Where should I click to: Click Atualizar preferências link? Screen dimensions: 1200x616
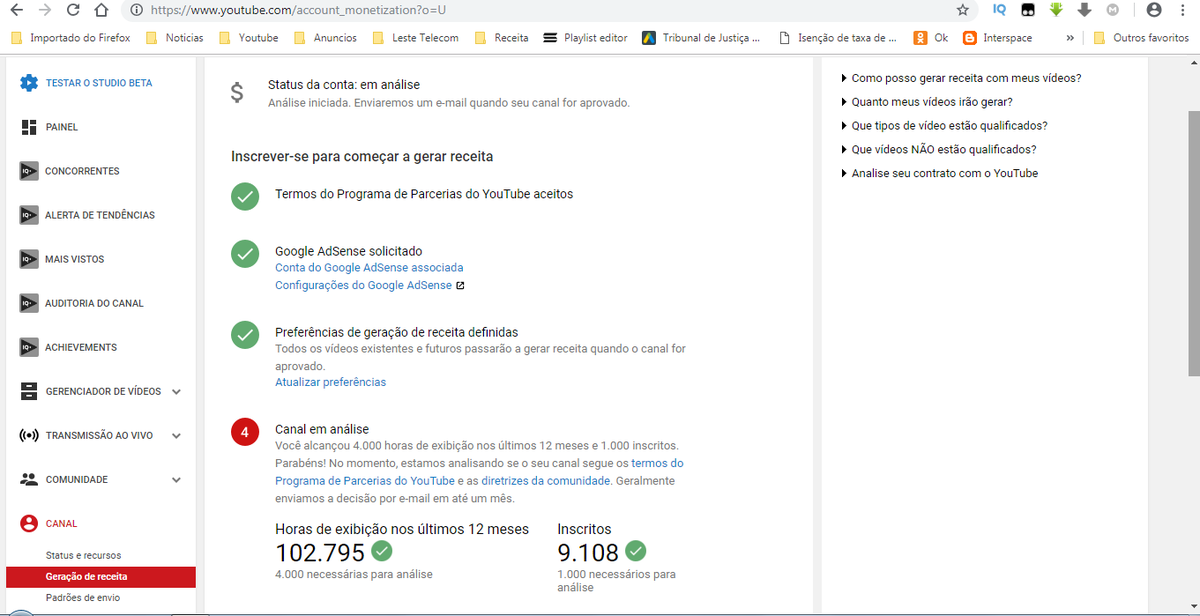pyautogui.click(x=330, y=382)
